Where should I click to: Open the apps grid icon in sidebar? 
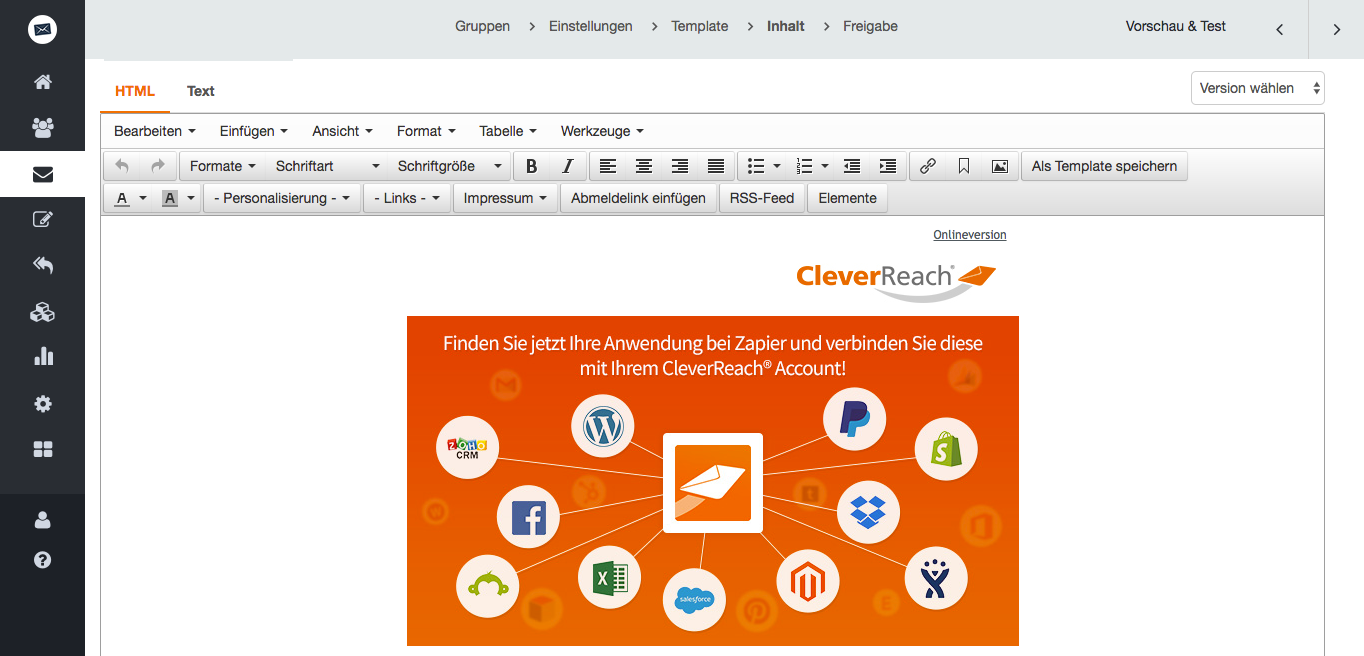42,450
